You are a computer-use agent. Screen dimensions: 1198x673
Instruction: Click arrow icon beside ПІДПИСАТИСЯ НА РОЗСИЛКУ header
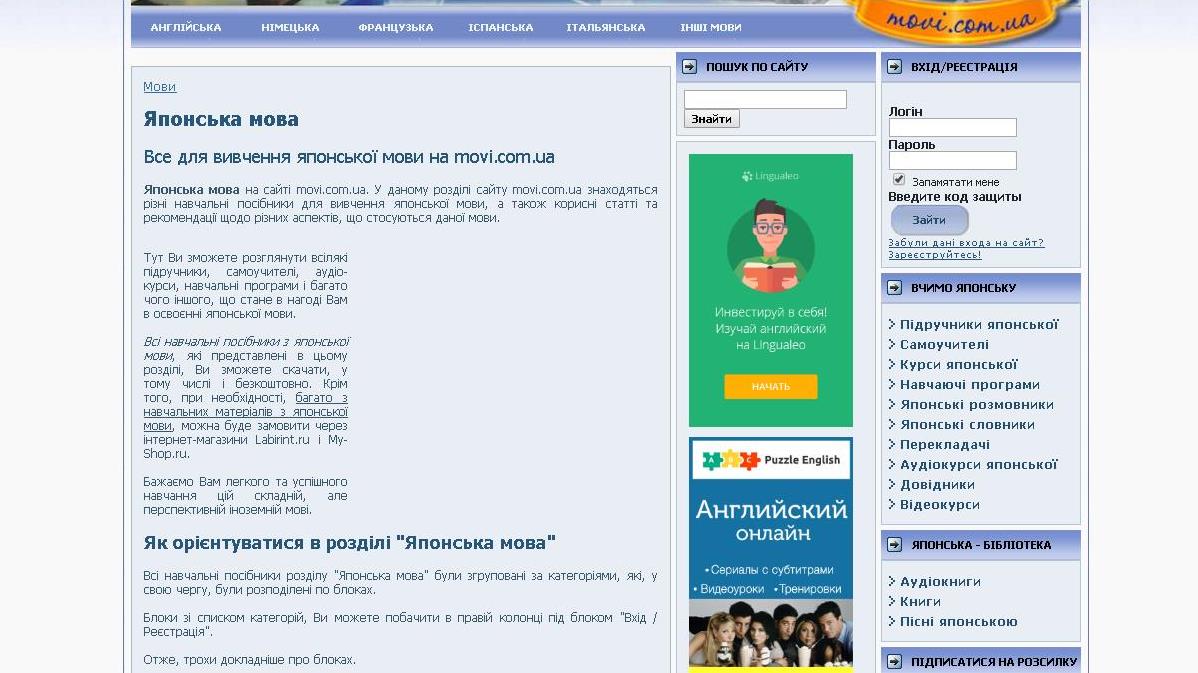click(894, 662)
